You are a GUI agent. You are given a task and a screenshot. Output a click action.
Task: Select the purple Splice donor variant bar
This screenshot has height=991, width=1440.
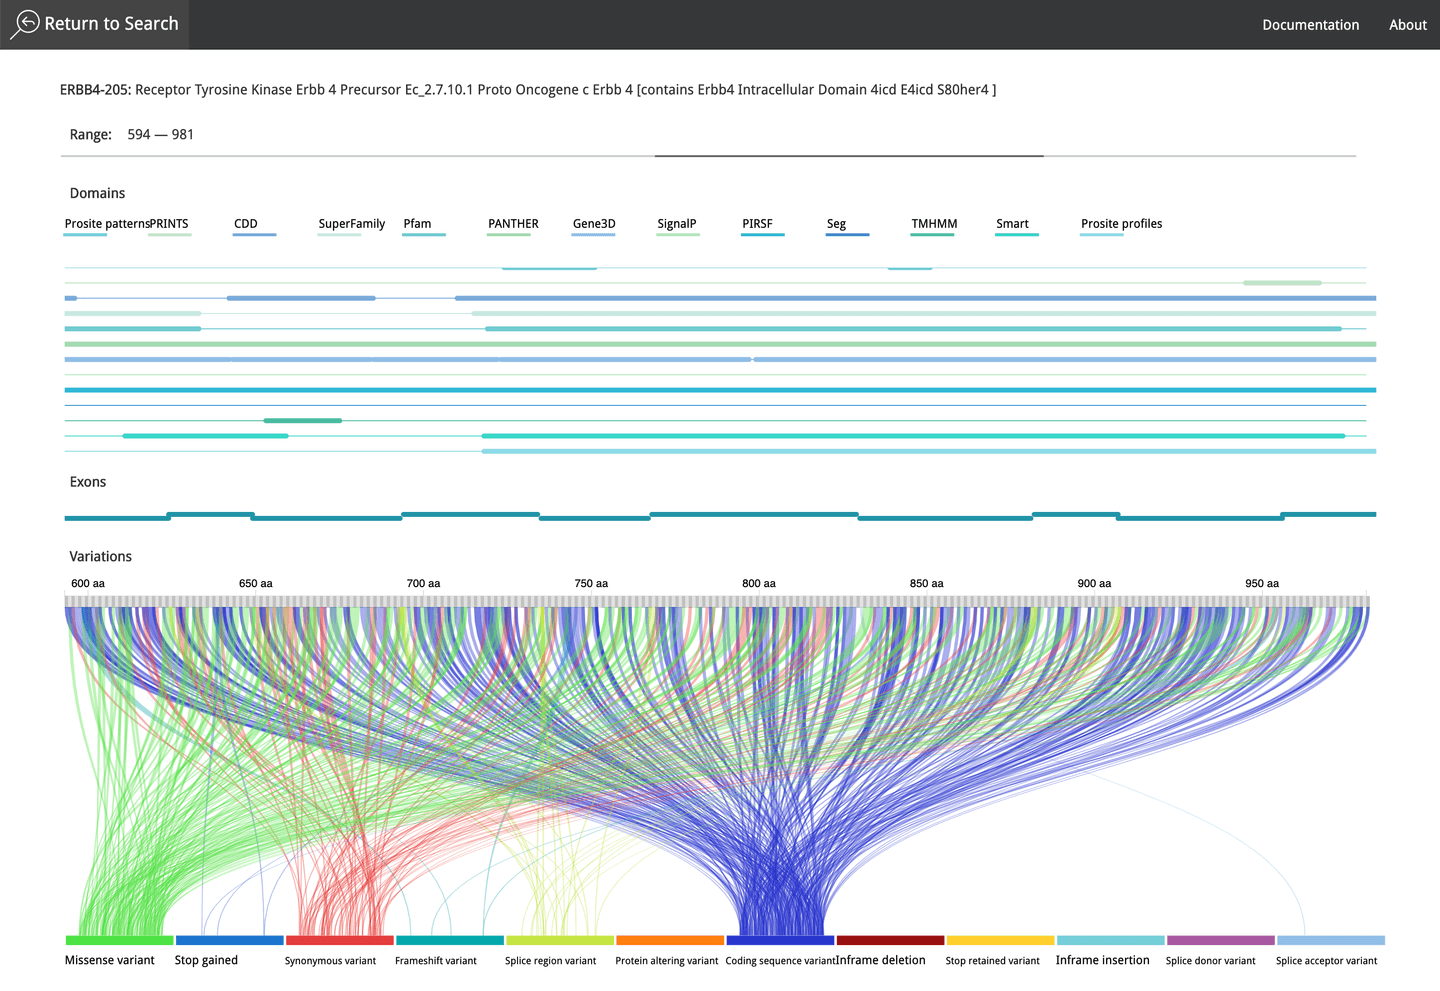click(x=1220, y=940)
